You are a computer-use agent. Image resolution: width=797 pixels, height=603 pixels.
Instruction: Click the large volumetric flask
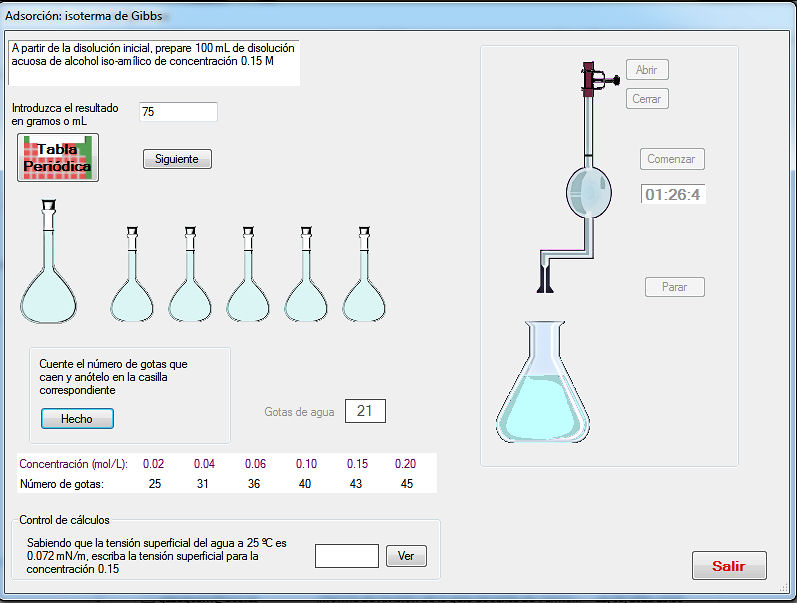48,275
